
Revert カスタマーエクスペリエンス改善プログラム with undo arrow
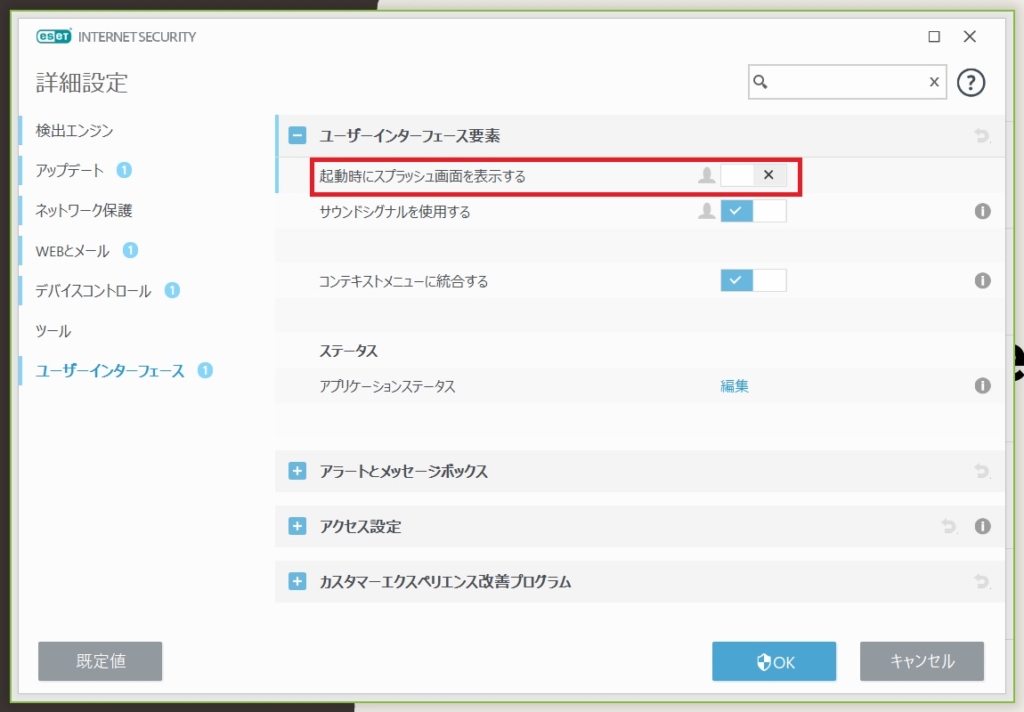[x=982, y=581]
